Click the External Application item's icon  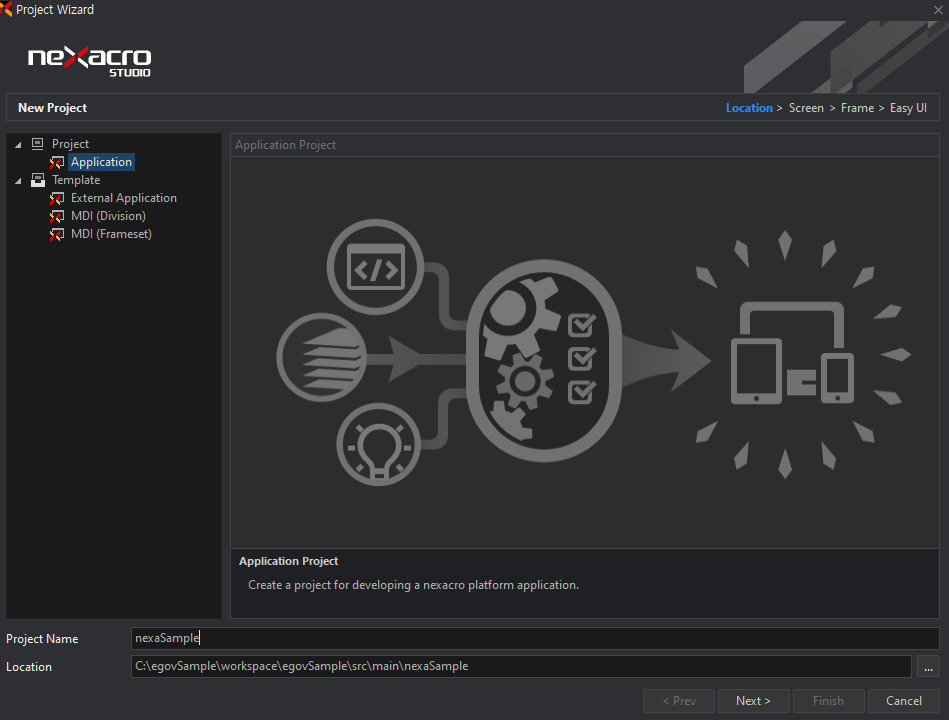point(57,198)
